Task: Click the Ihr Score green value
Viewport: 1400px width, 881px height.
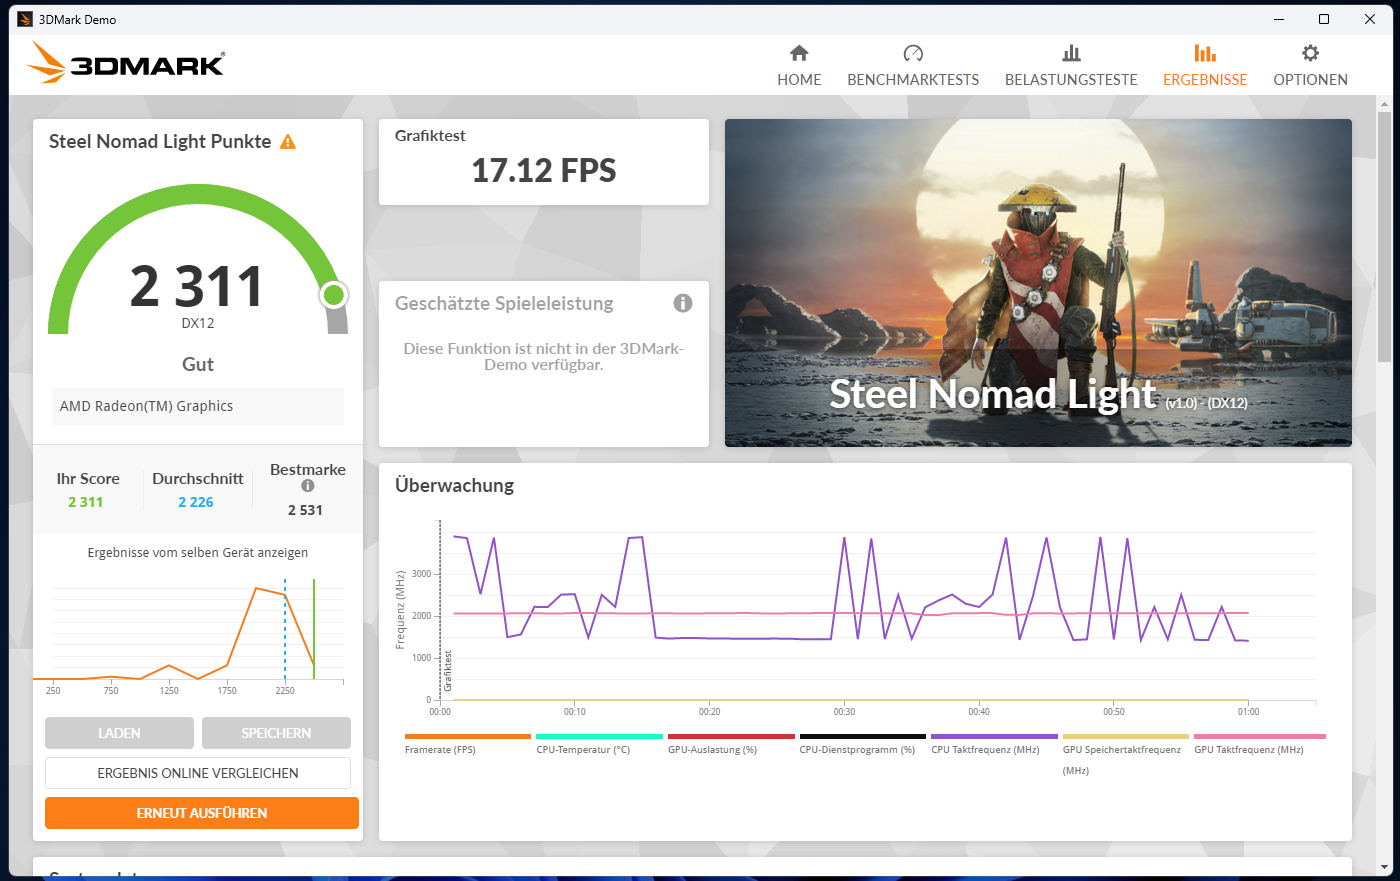Action: click(x=86, y=502)
